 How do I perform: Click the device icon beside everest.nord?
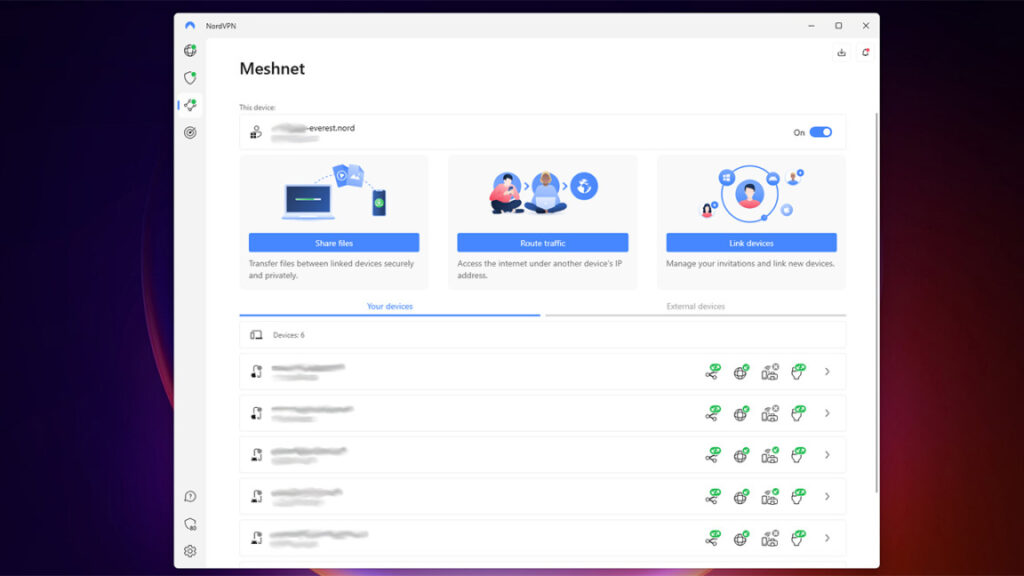(x=256, y=133)
